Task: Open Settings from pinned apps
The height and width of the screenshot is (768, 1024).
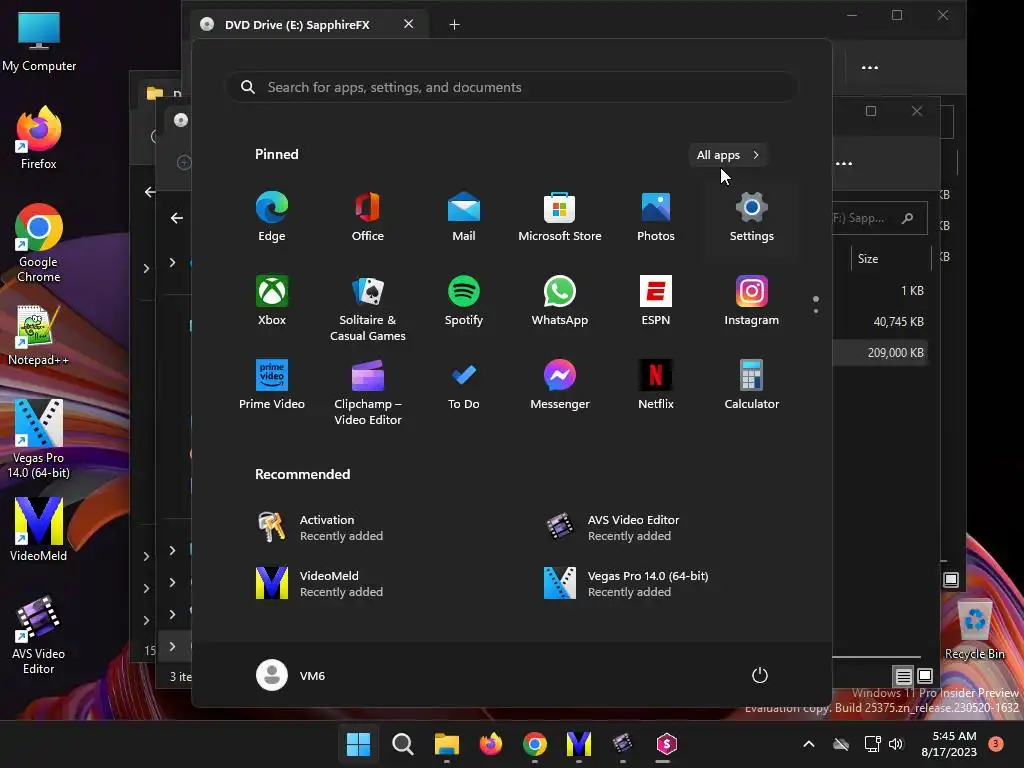Action: click(x=752, y=217)
